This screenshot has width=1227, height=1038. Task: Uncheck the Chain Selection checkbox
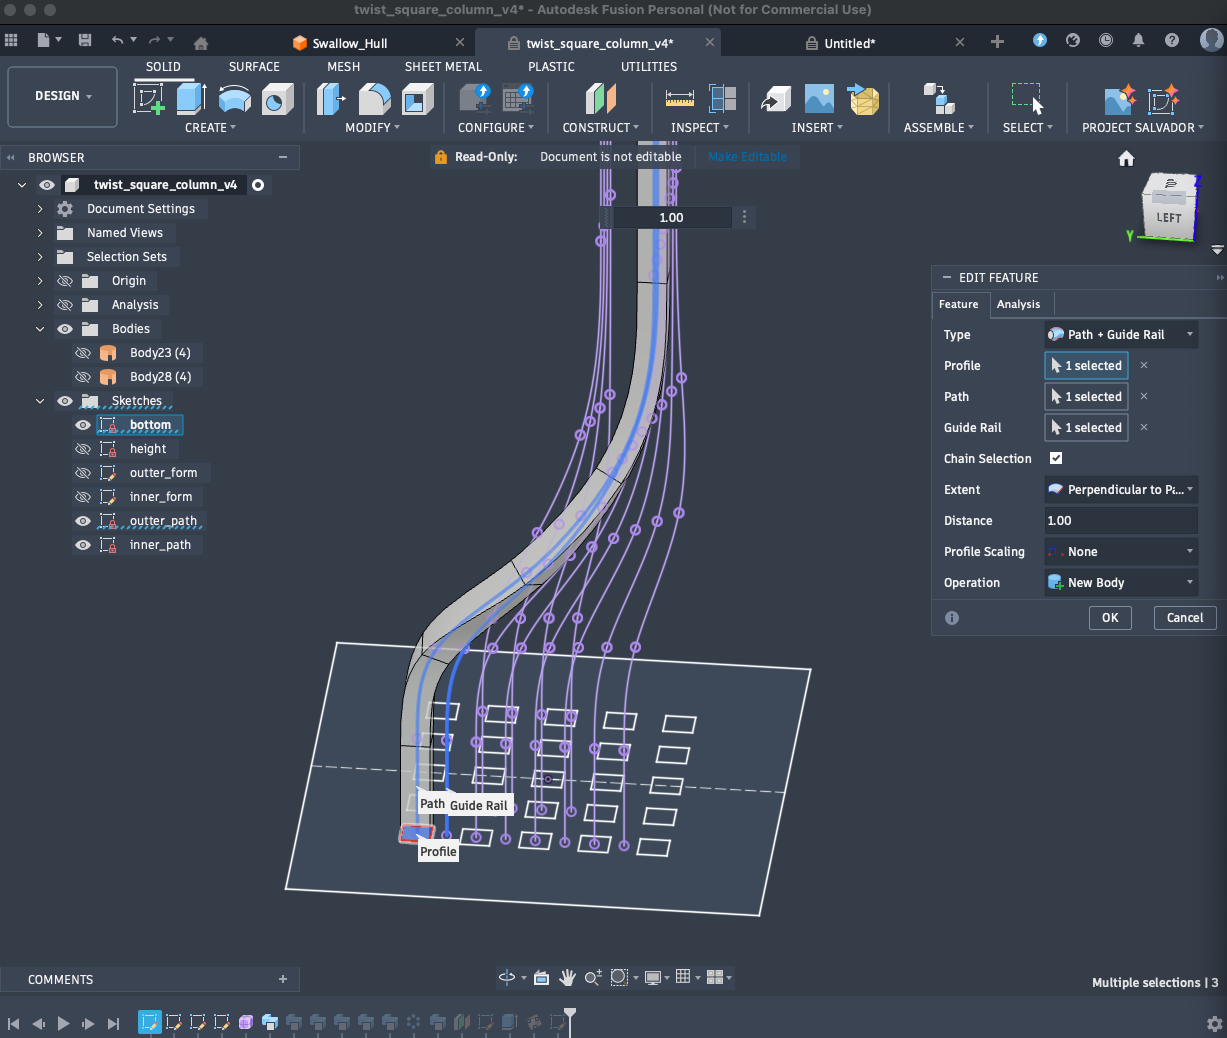point(1056,458)
